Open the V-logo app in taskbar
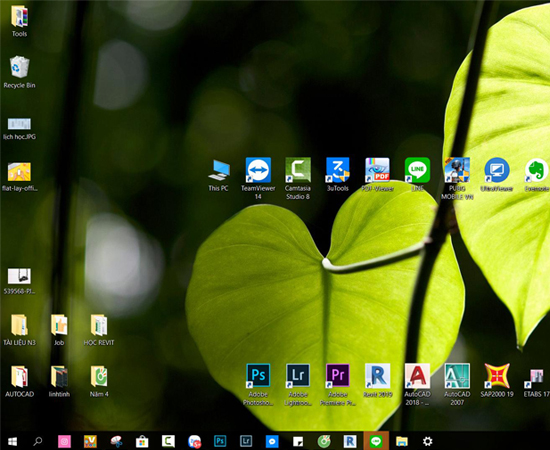 point(90,441)
